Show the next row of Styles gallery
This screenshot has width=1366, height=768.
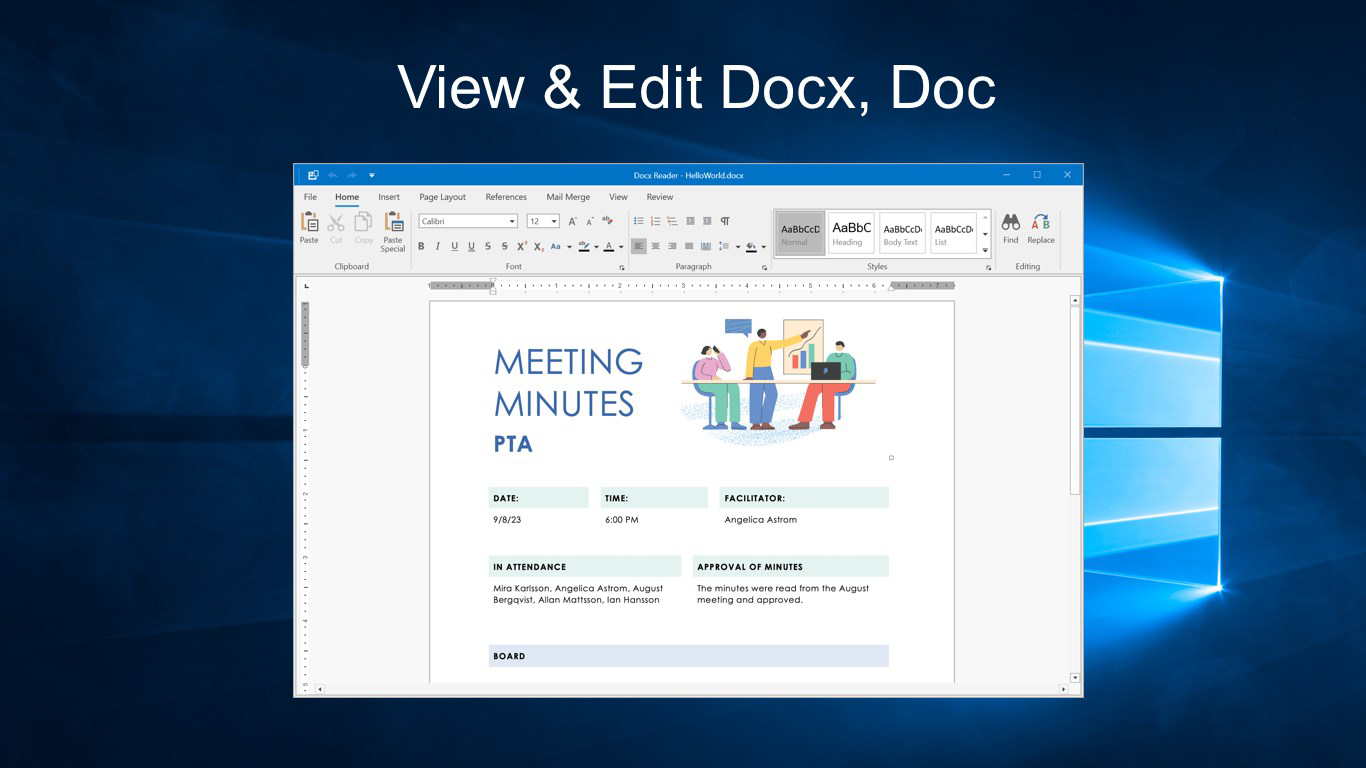[x=985, y=234]
